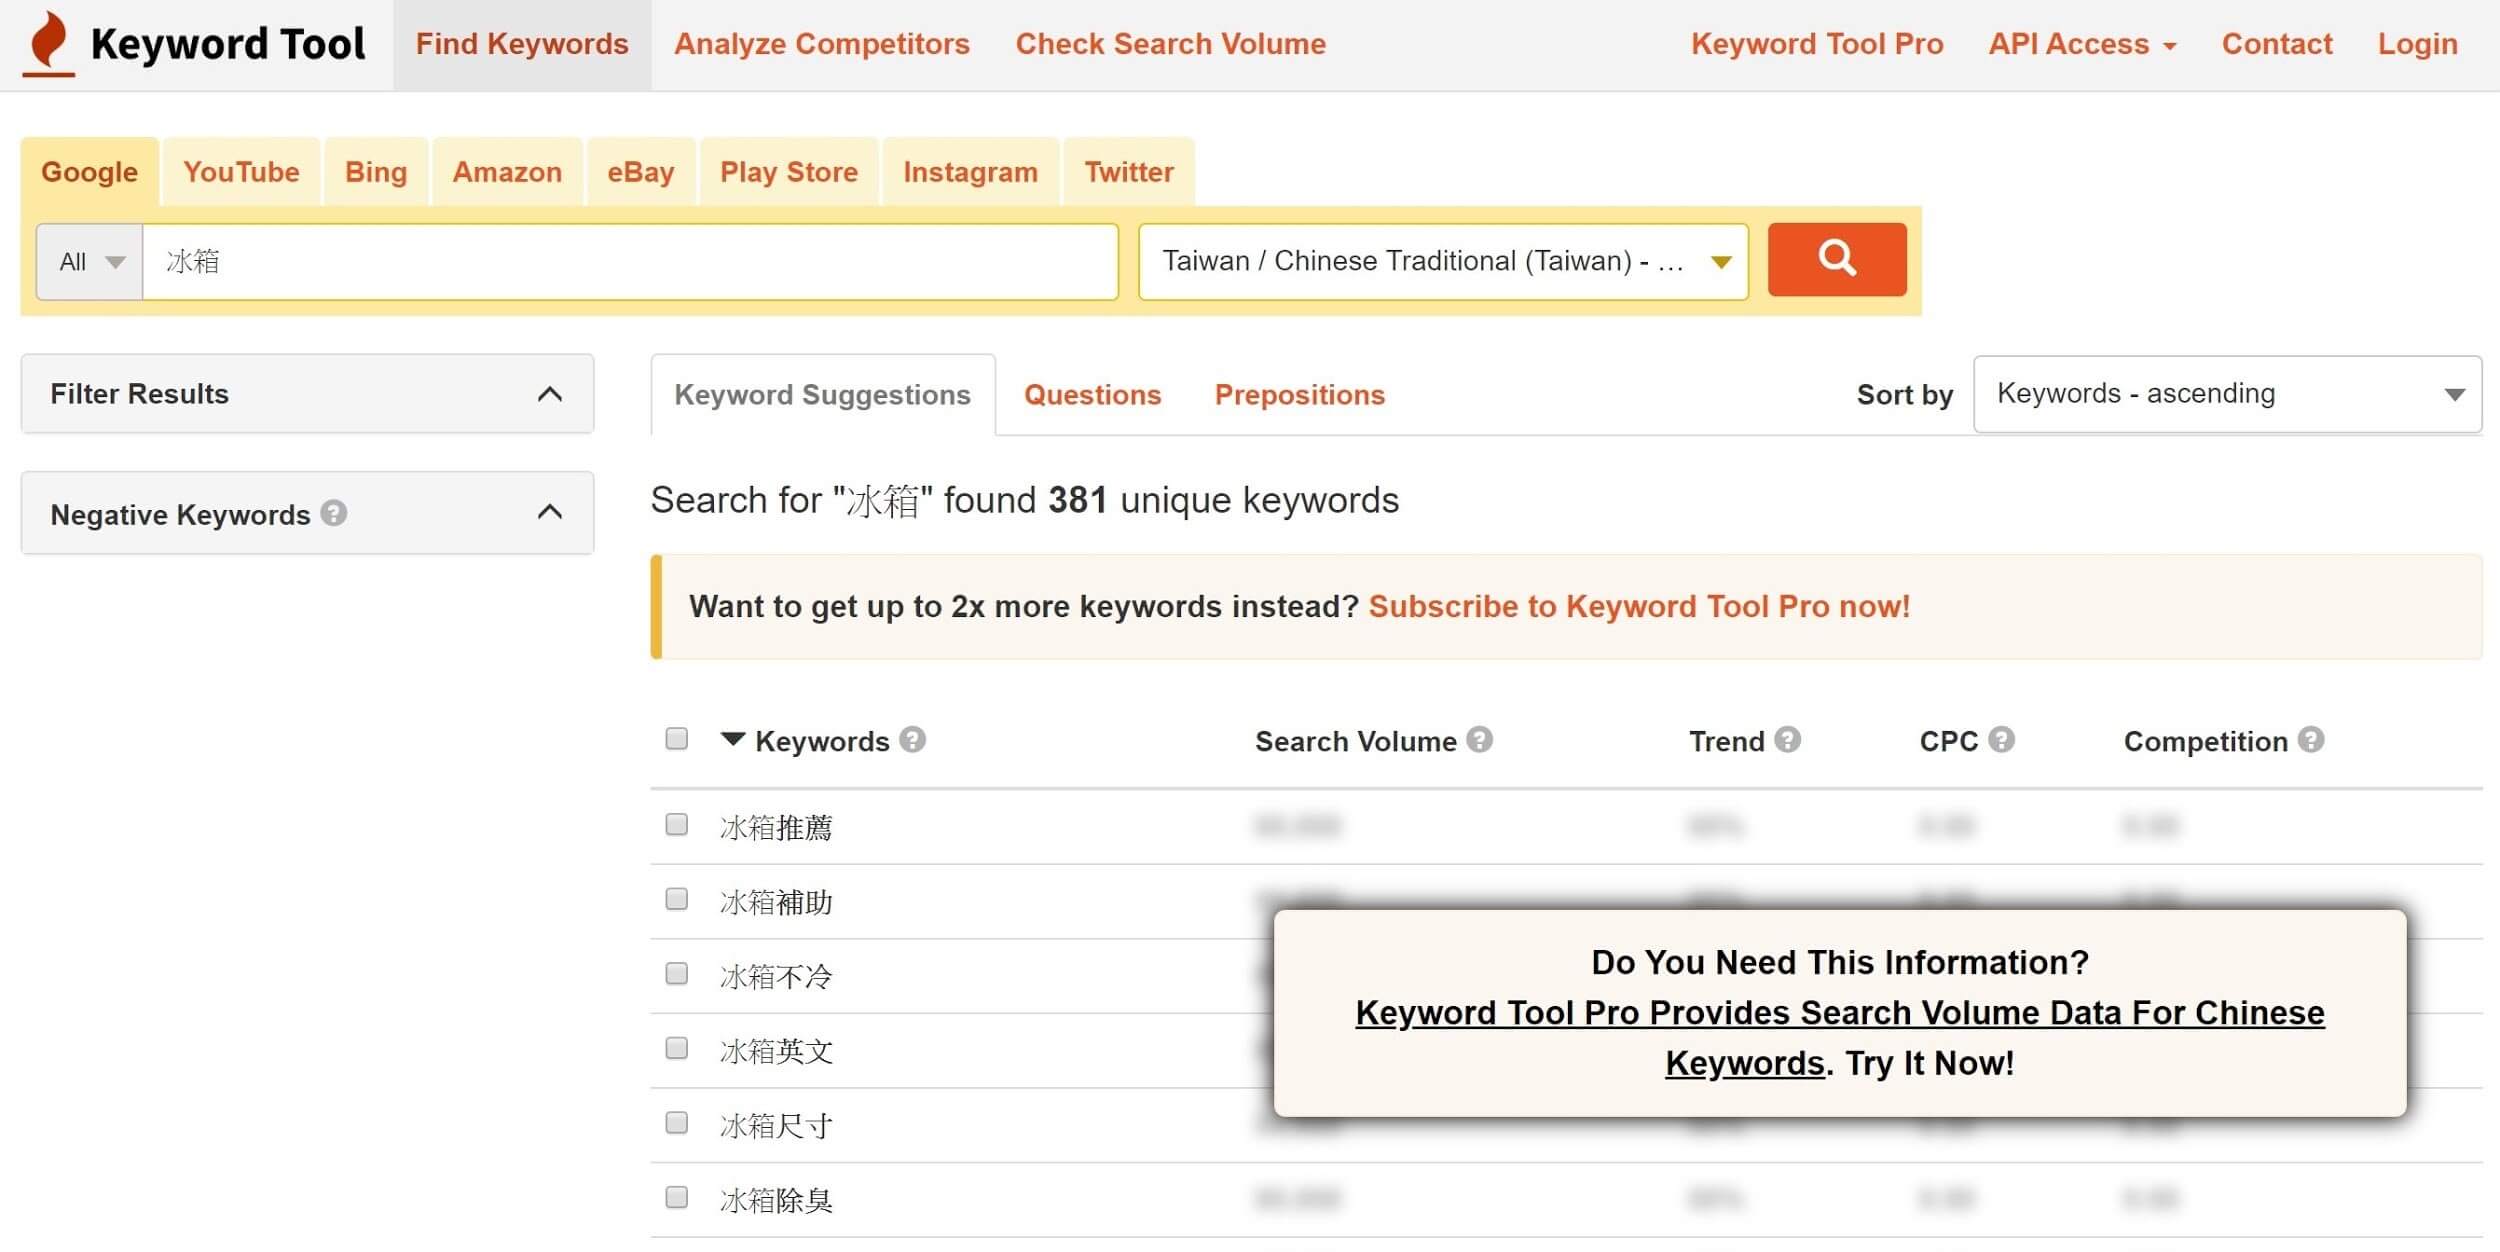Screen dimensions: 2500x1252
Task: Open the API Access dropdown menu
Action: point(2082,44)
